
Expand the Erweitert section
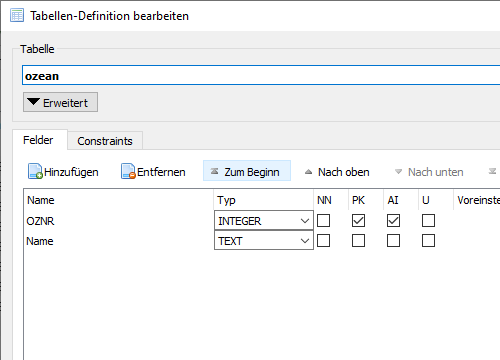[60, 102]
